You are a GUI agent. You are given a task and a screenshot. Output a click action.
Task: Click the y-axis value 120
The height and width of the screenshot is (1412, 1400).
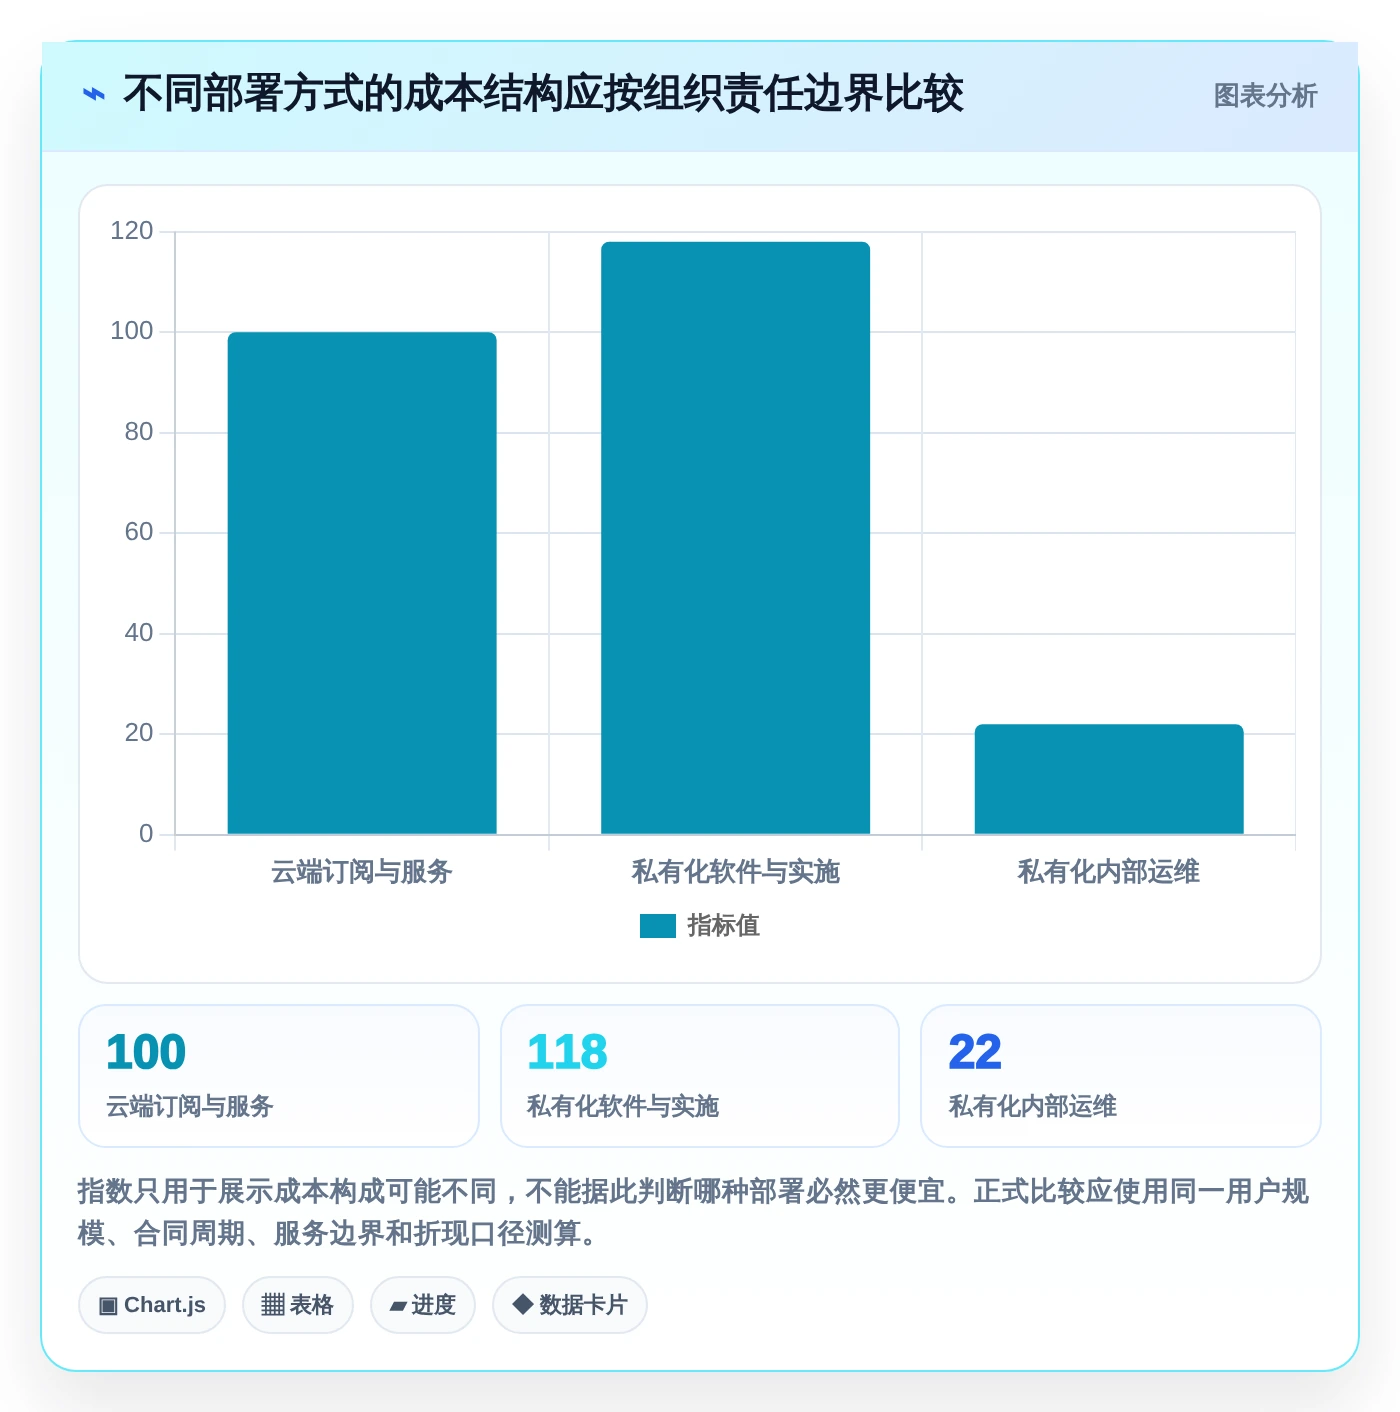click(132, 231)
